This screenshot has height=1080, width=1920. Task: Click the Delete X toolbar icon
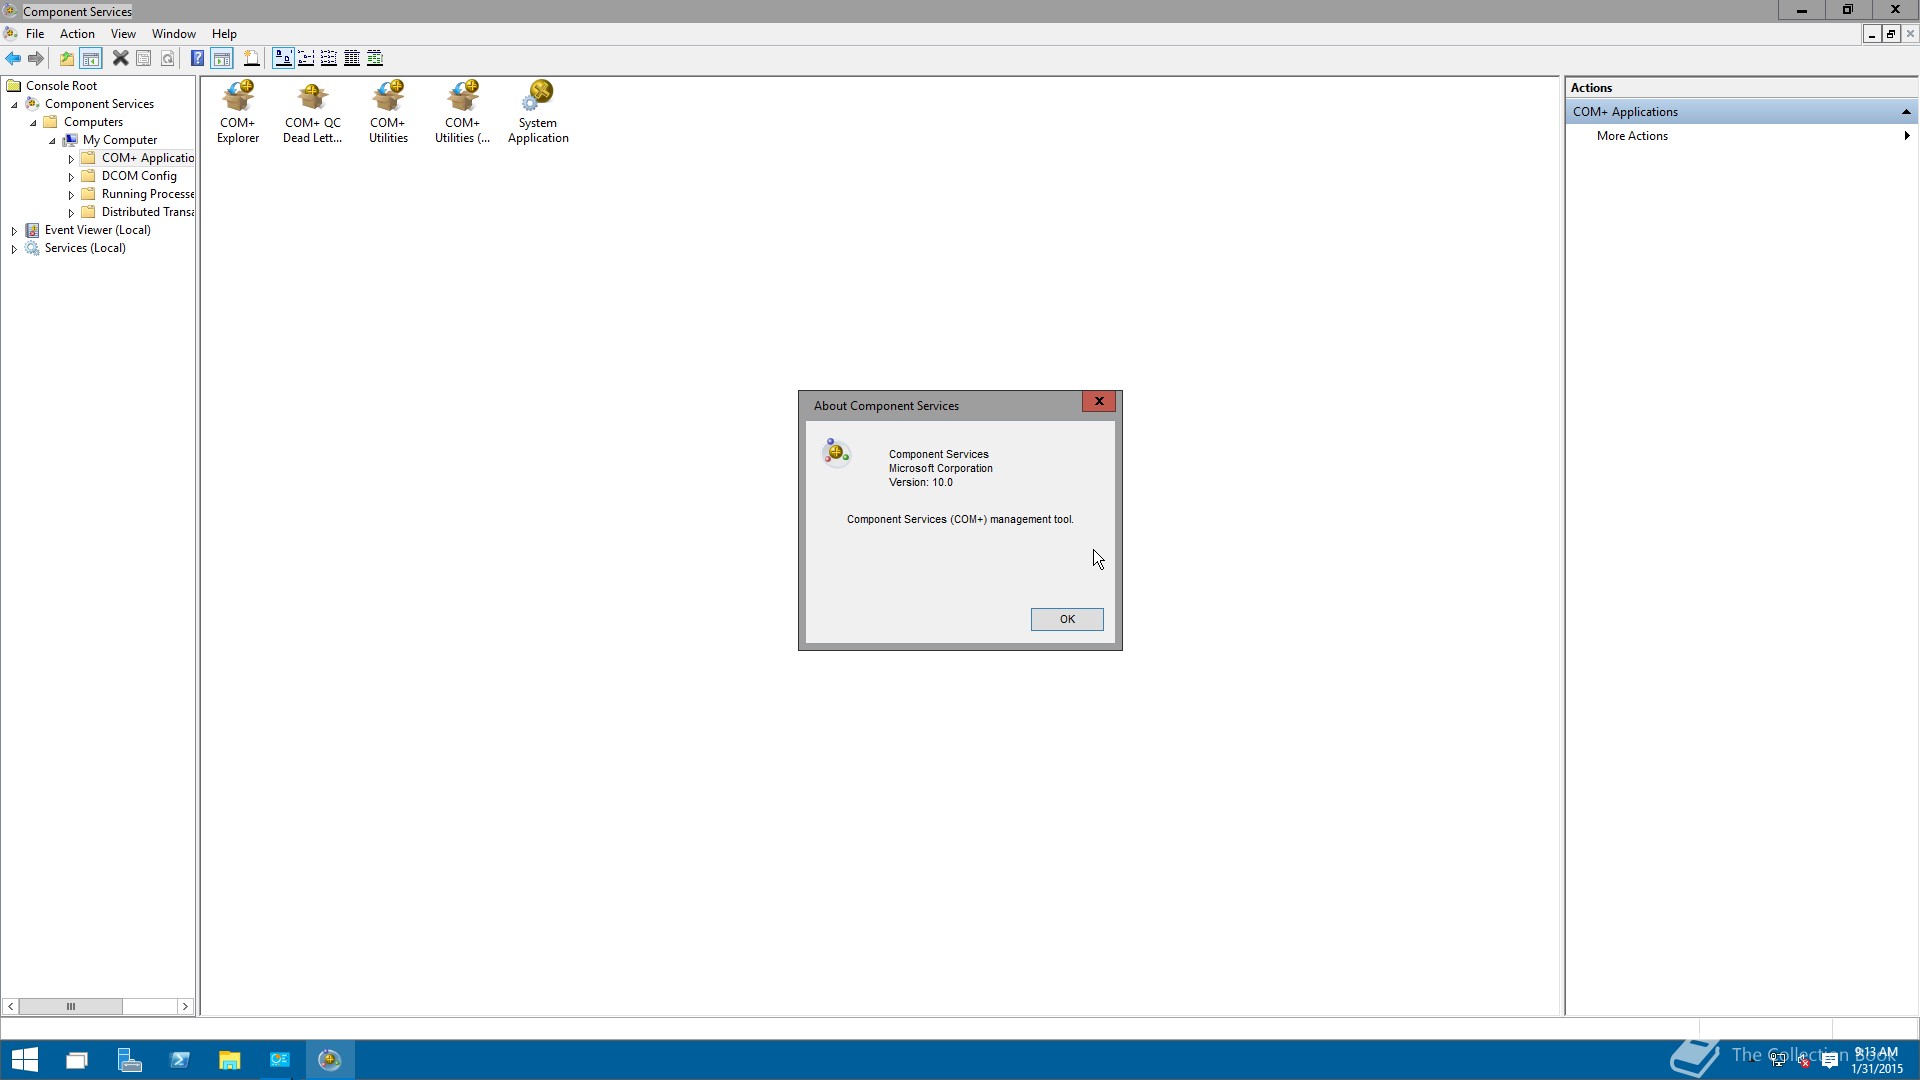[x=120, y=58]
